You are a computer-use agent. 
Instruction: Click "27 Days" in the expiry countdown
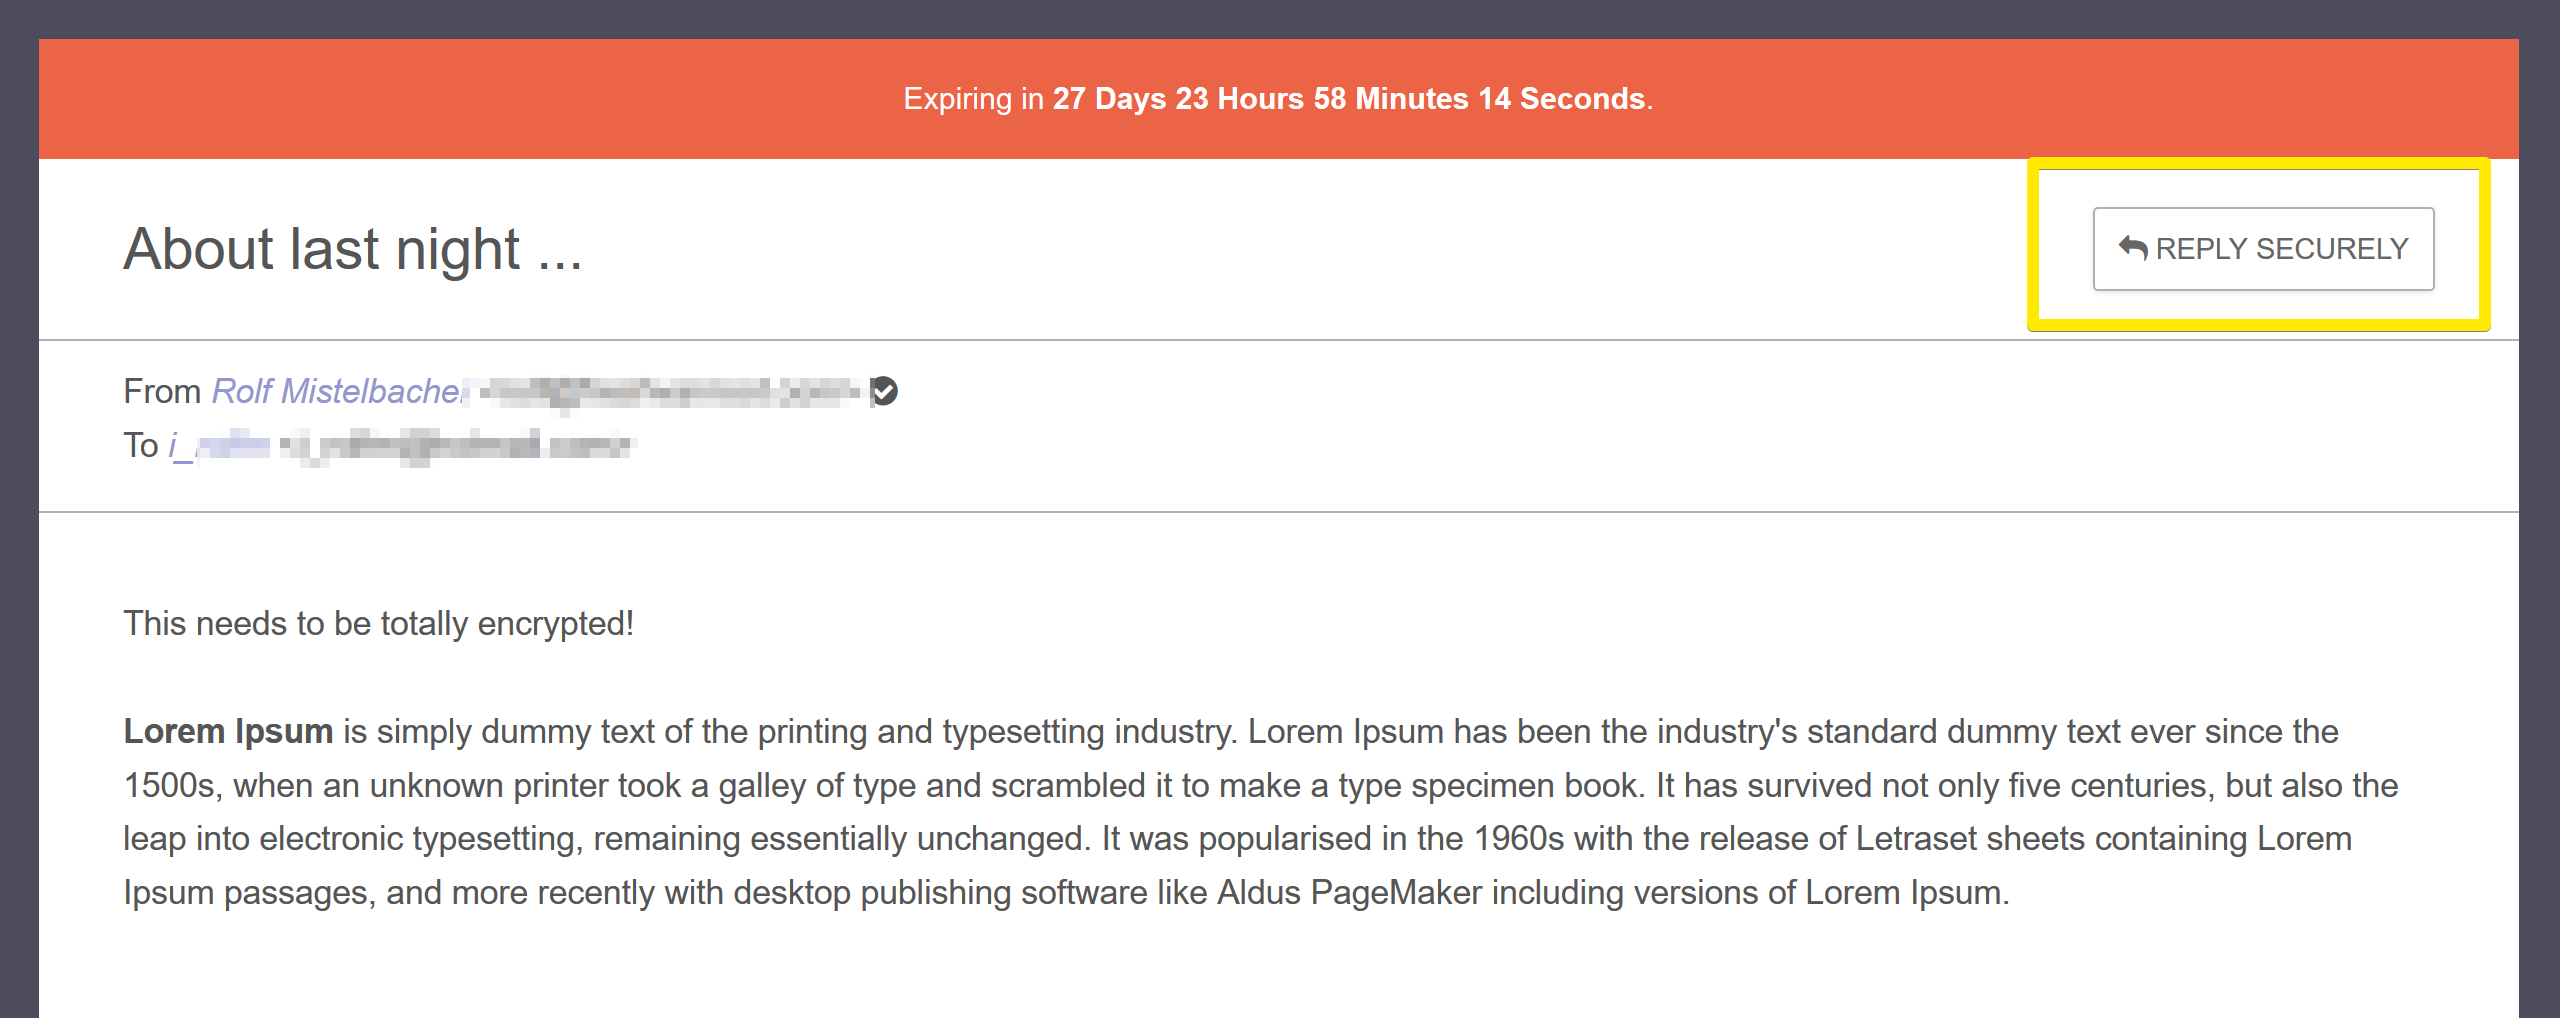point(1108,99)
